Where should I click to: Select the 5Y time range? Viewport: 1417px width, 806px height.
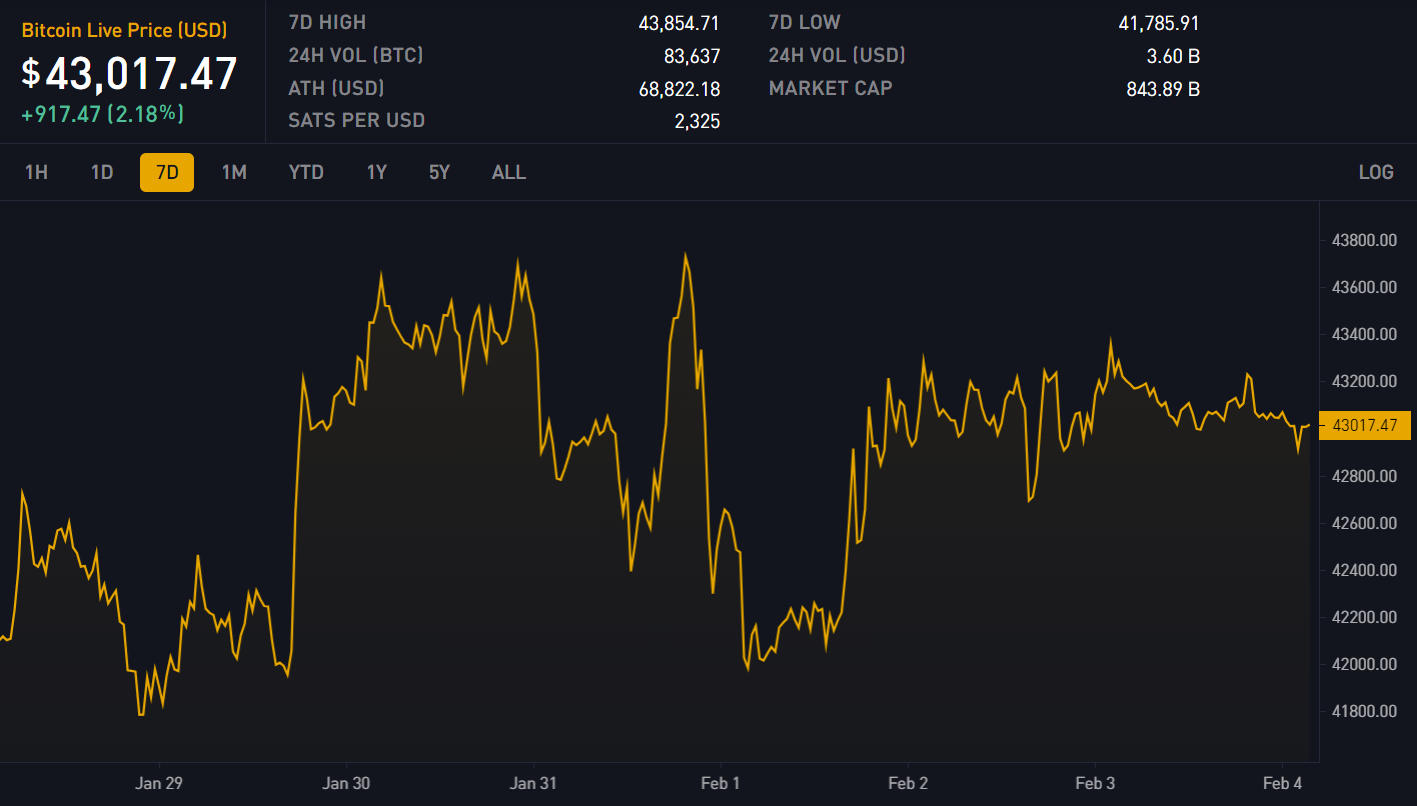coord(440,172)
